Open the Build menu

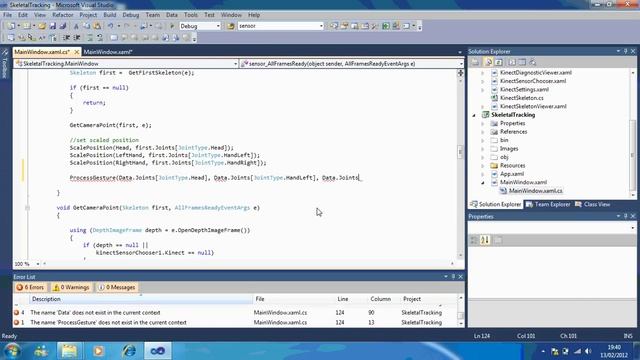pos(109,15)
